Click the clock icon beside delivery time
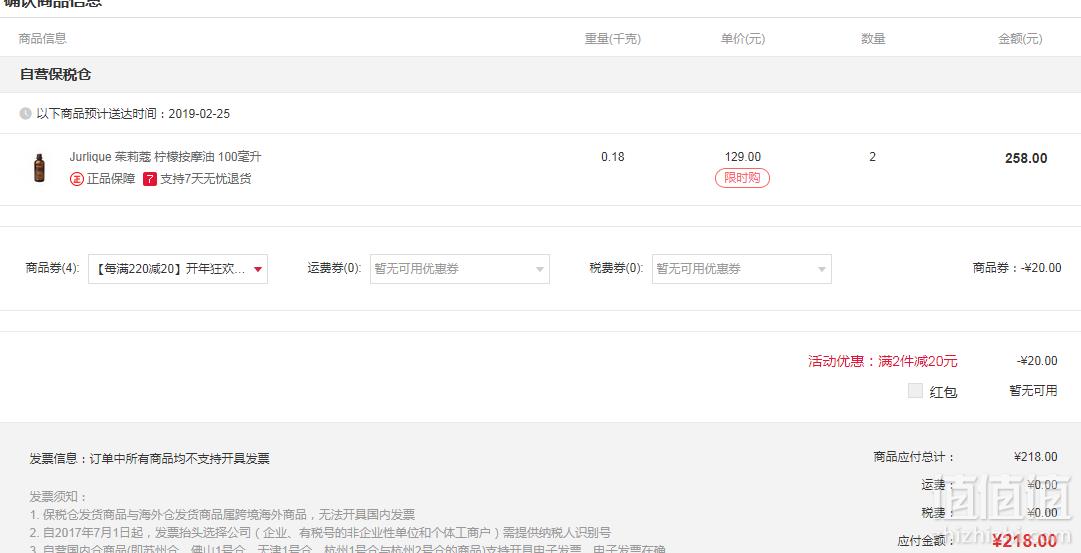 point(26,114)
